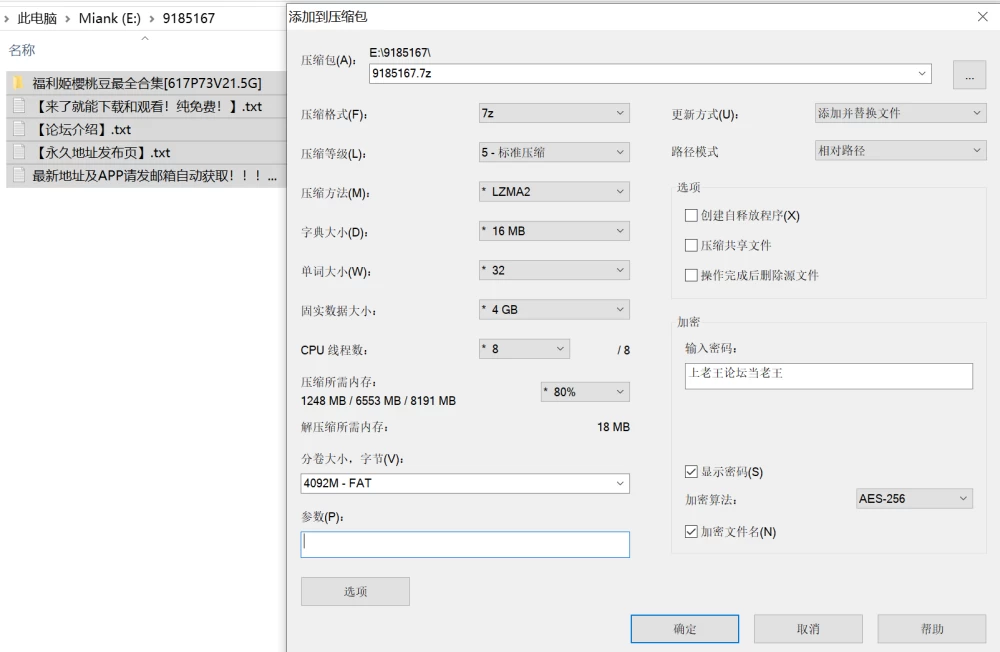Select folder 福利姬樱桃豆最全合集[617P73V21.5G]
This screenshot has height=652, width=1000.
146,83
